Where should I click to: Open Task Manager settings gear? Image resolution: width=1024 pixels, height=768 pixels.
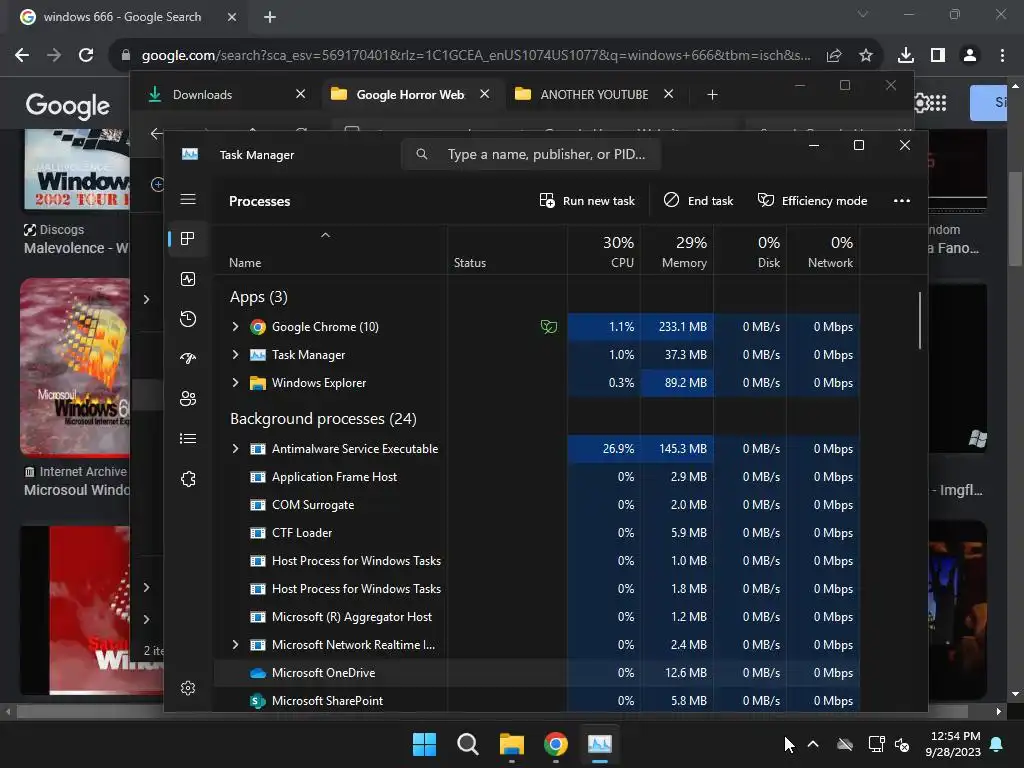point(188,688)
